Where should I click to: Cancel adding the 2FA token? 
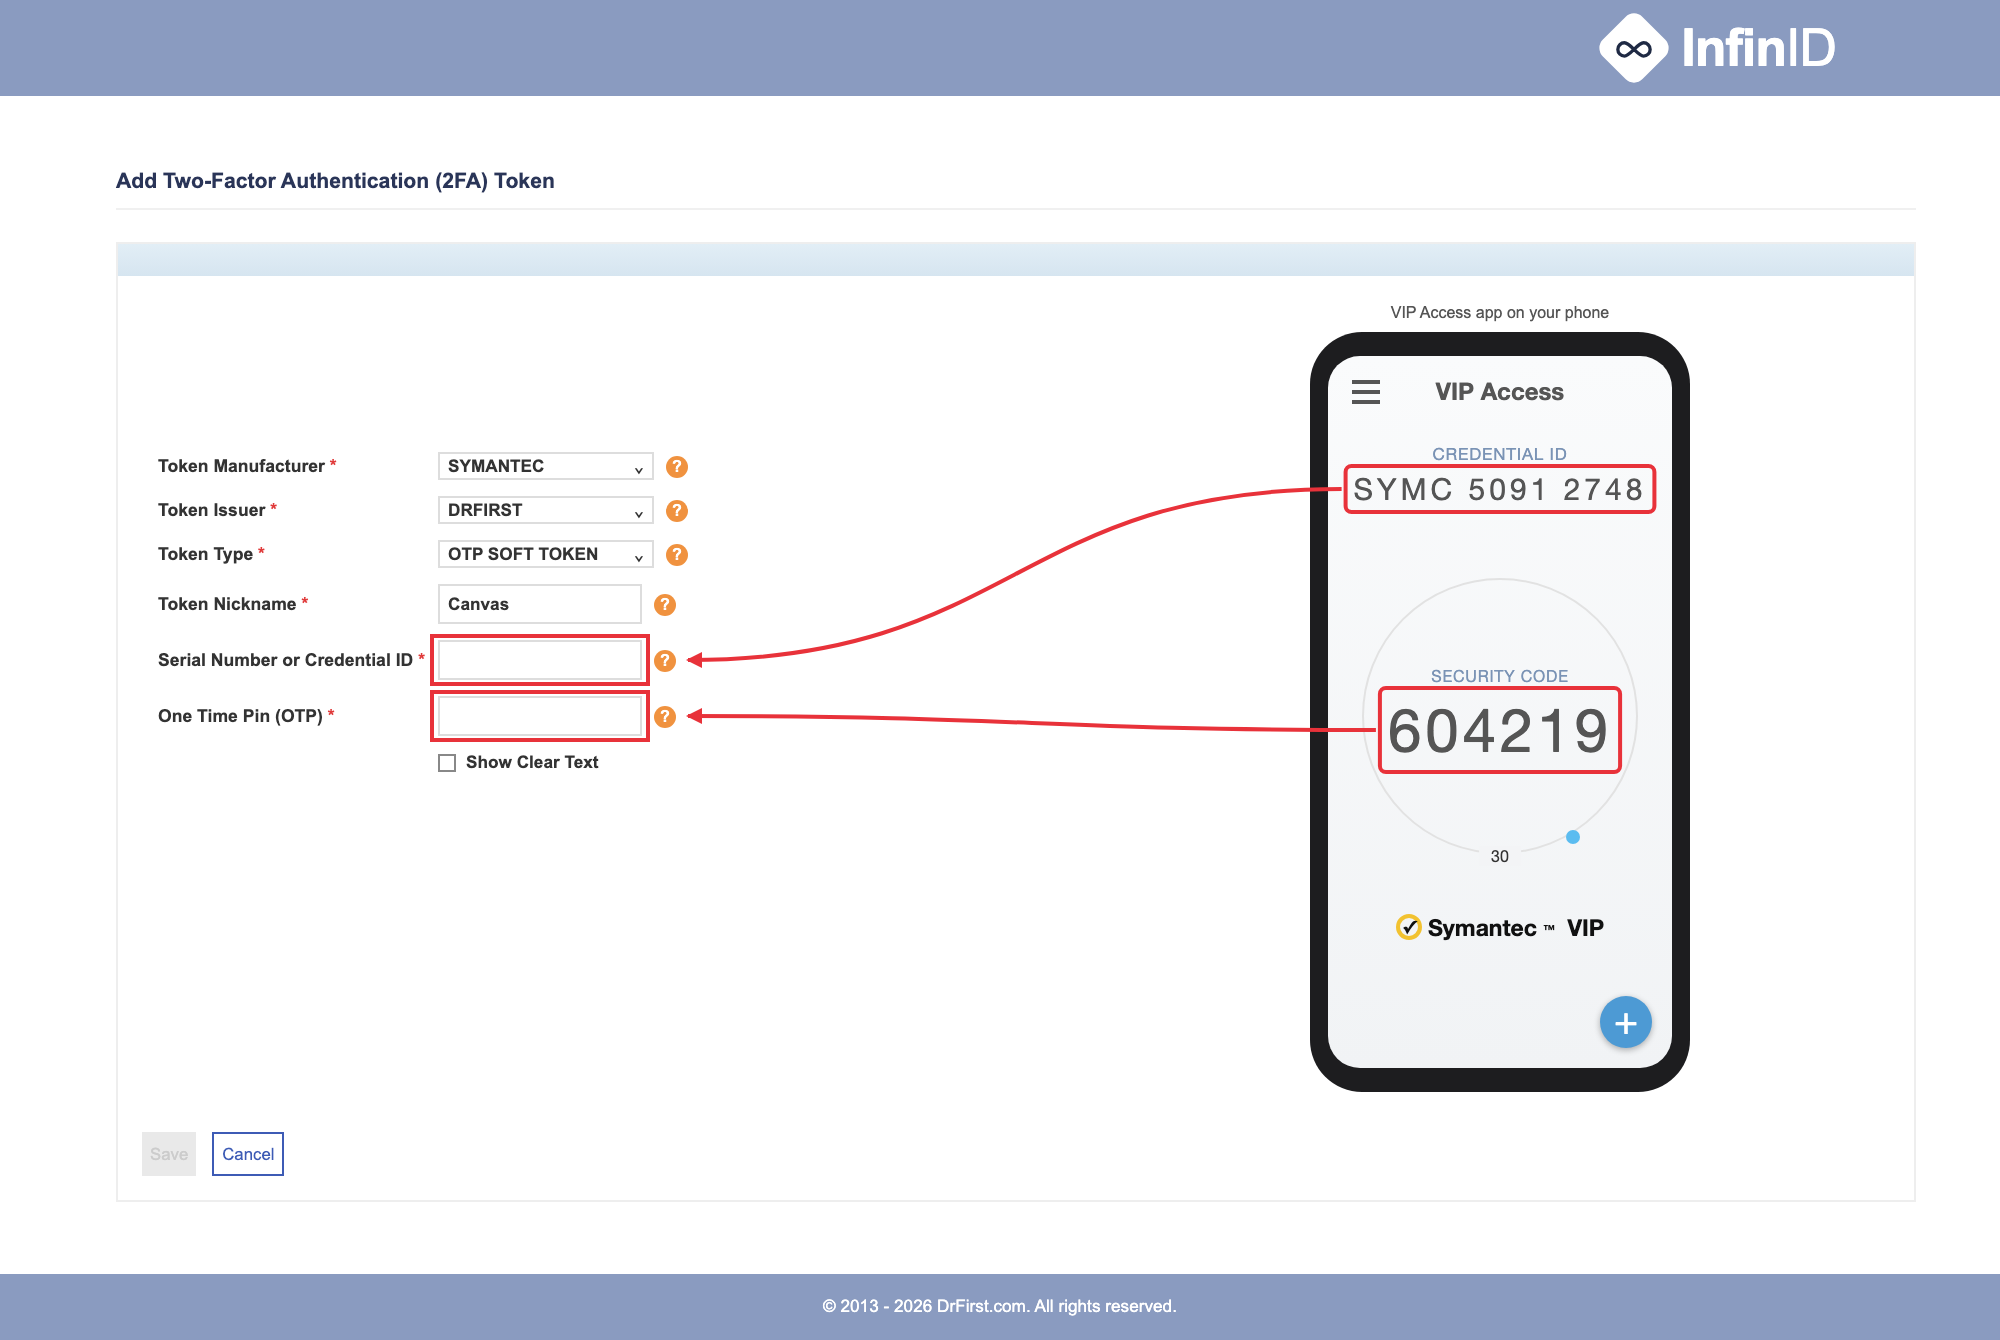(x=248, y=1154)
